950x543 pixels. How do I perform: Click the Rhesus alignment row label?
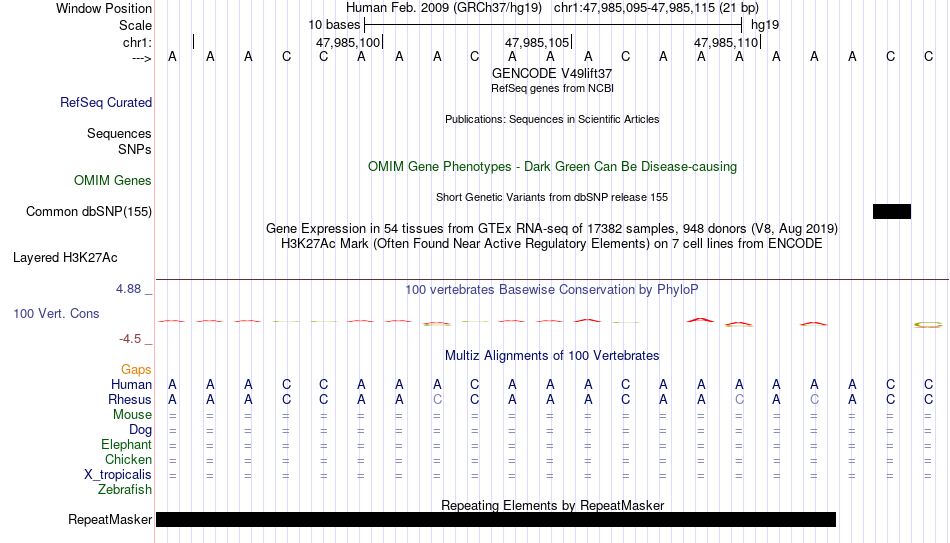pos(130,400)
